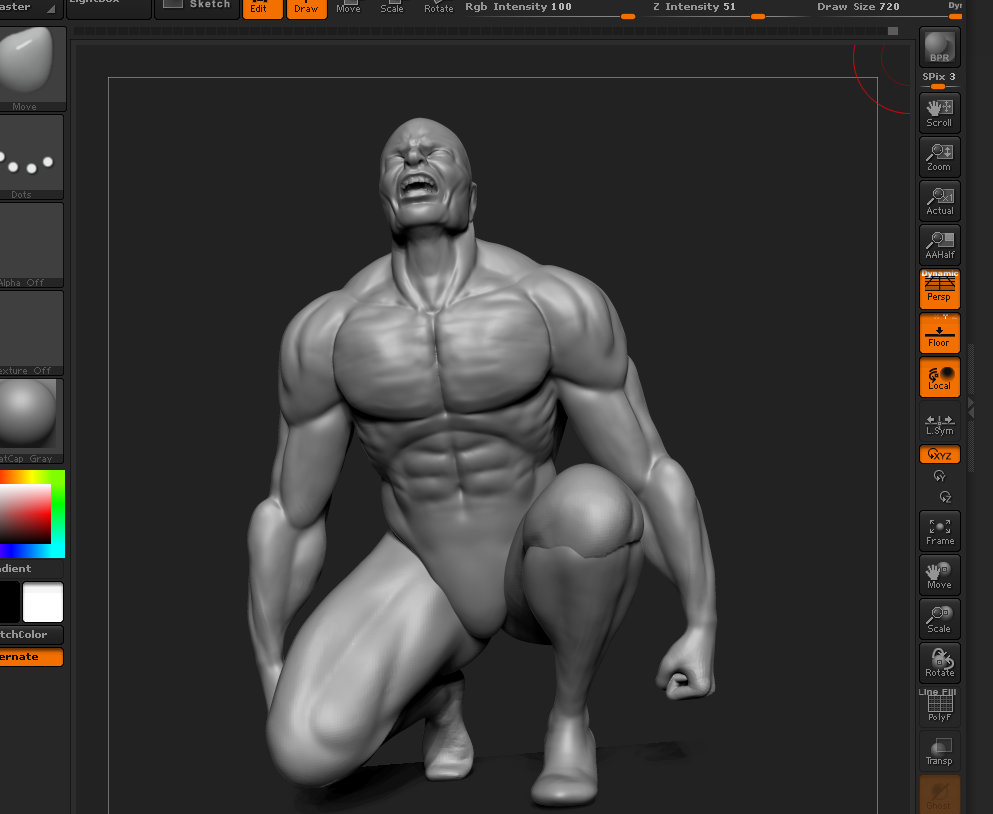
Task: Select the Zoom canvas tool
Action: [x=939, y=157]
